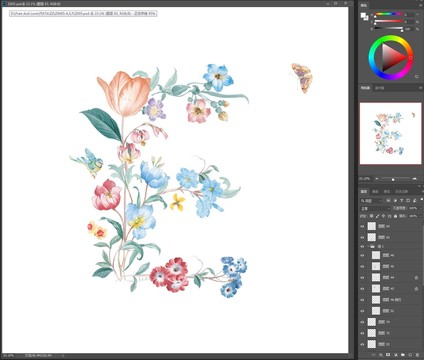Viewport: 424px width, 360px height.
Task: Lock image pixels with the brush icon
Action: point(377,216)
